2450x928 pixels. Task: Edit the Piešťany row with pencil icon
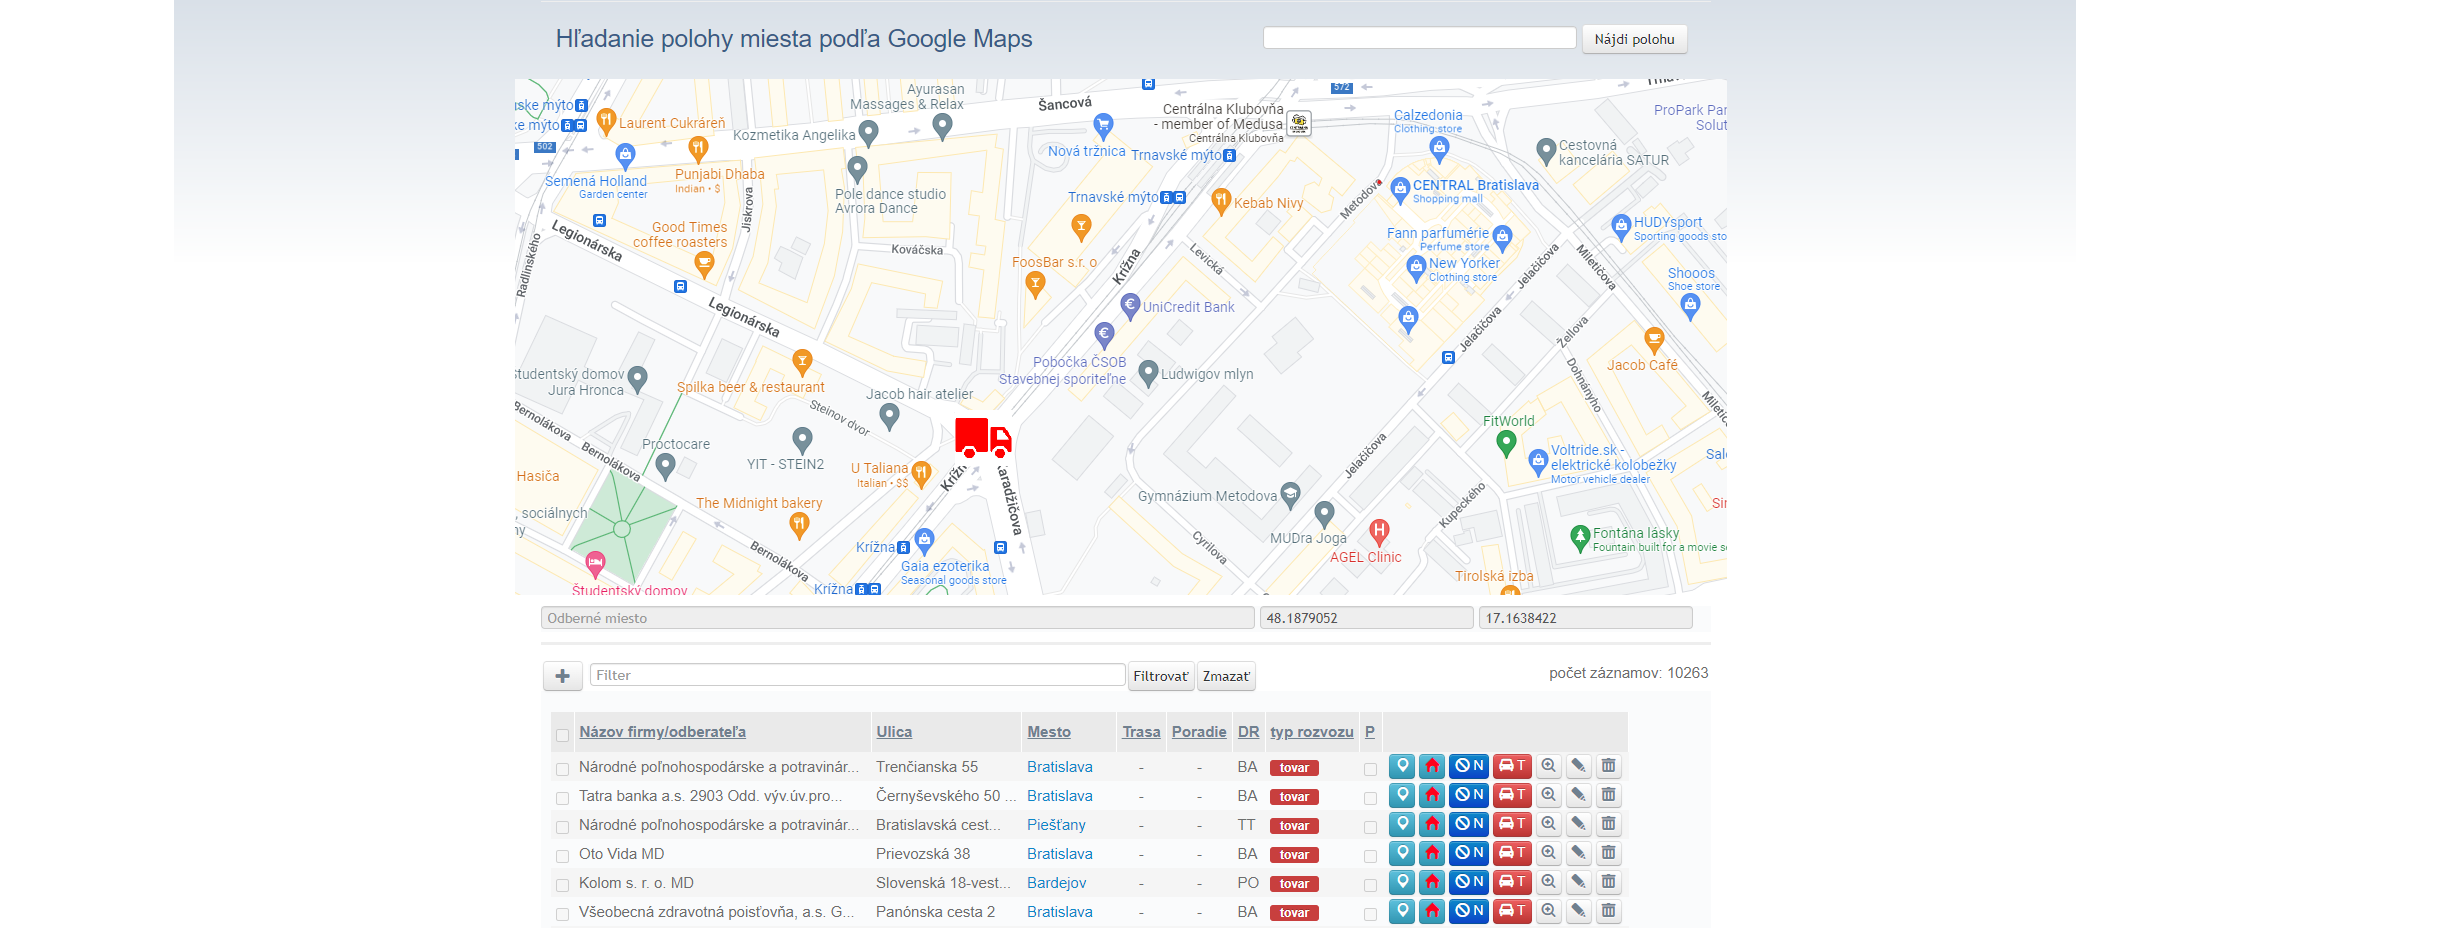(1579, 824)
